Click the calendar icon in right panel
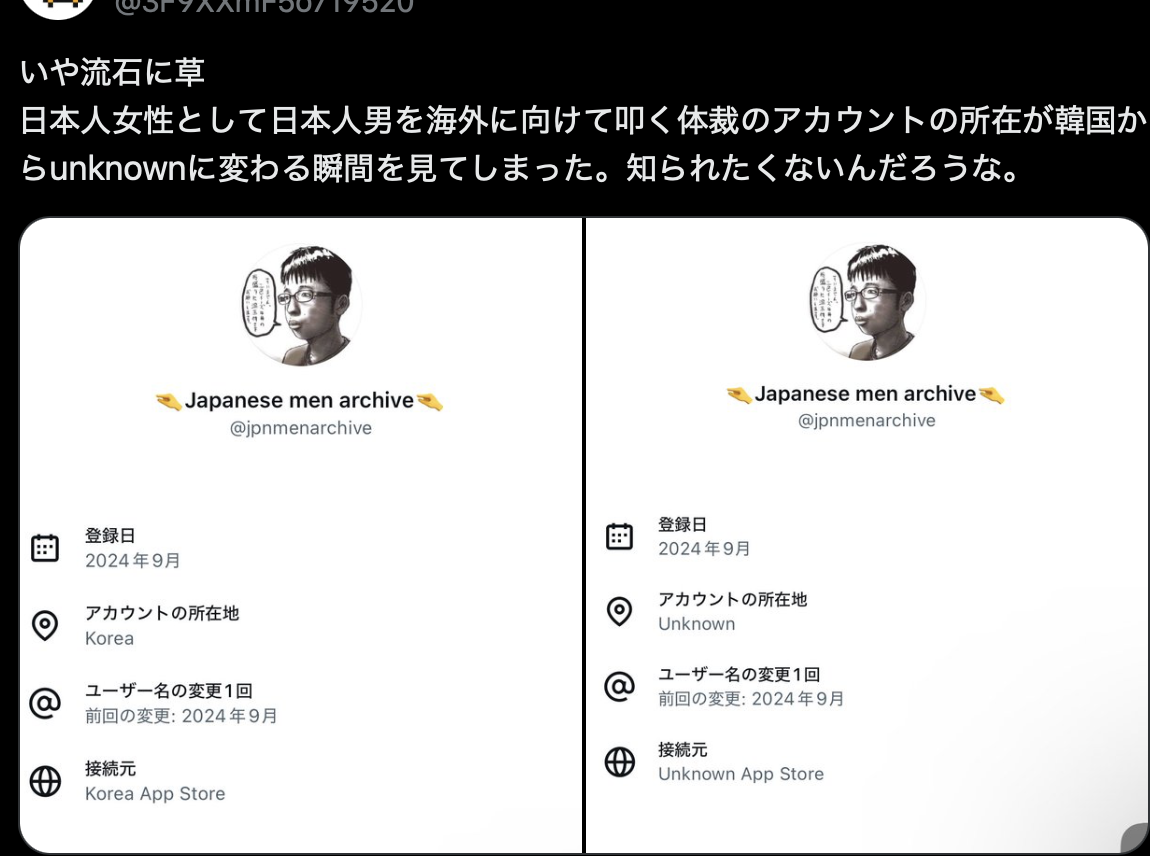Image resolution: width=1150 pixels, height=856 pixels. click(619, 536)
